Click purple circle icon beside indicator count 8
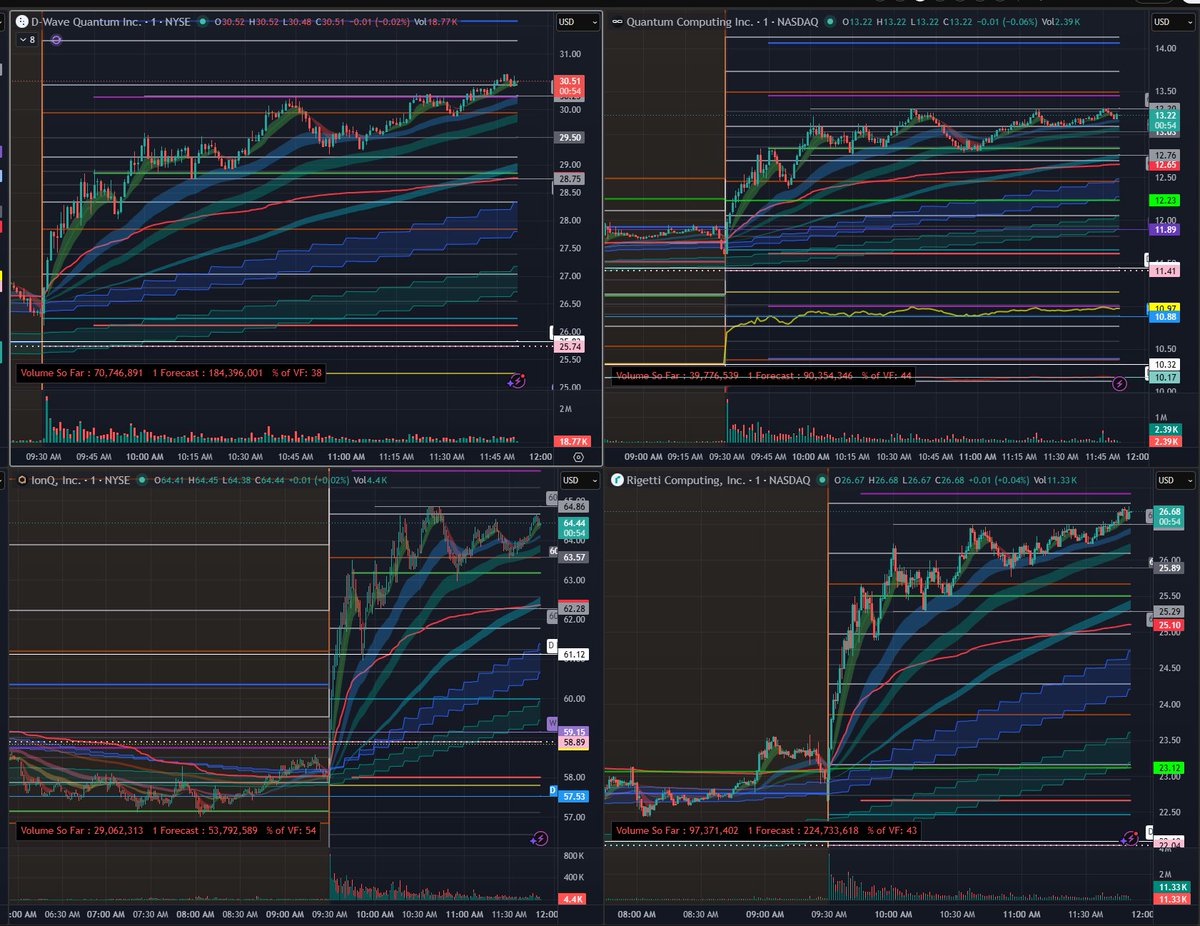 (56, 39)
